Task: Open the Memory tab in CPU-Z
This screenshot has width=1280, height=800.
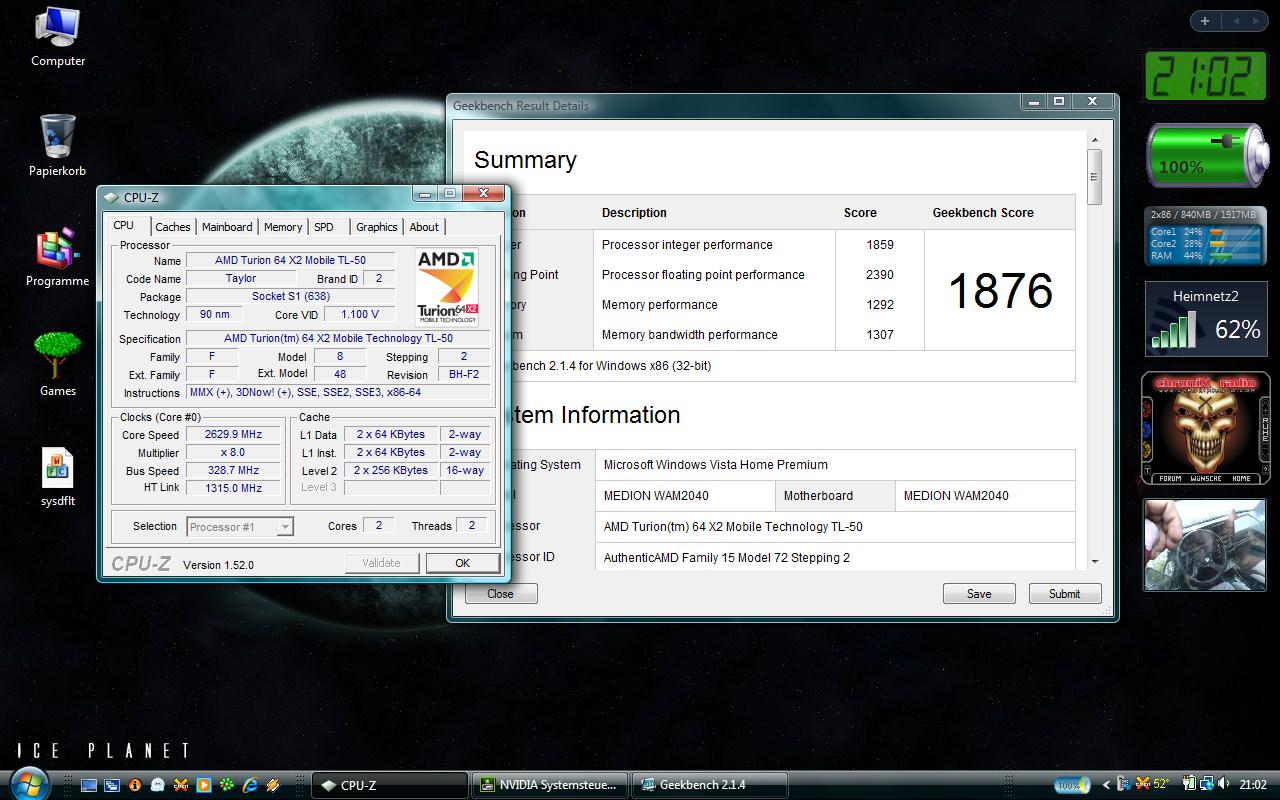Action: click(x=283, y=227)
